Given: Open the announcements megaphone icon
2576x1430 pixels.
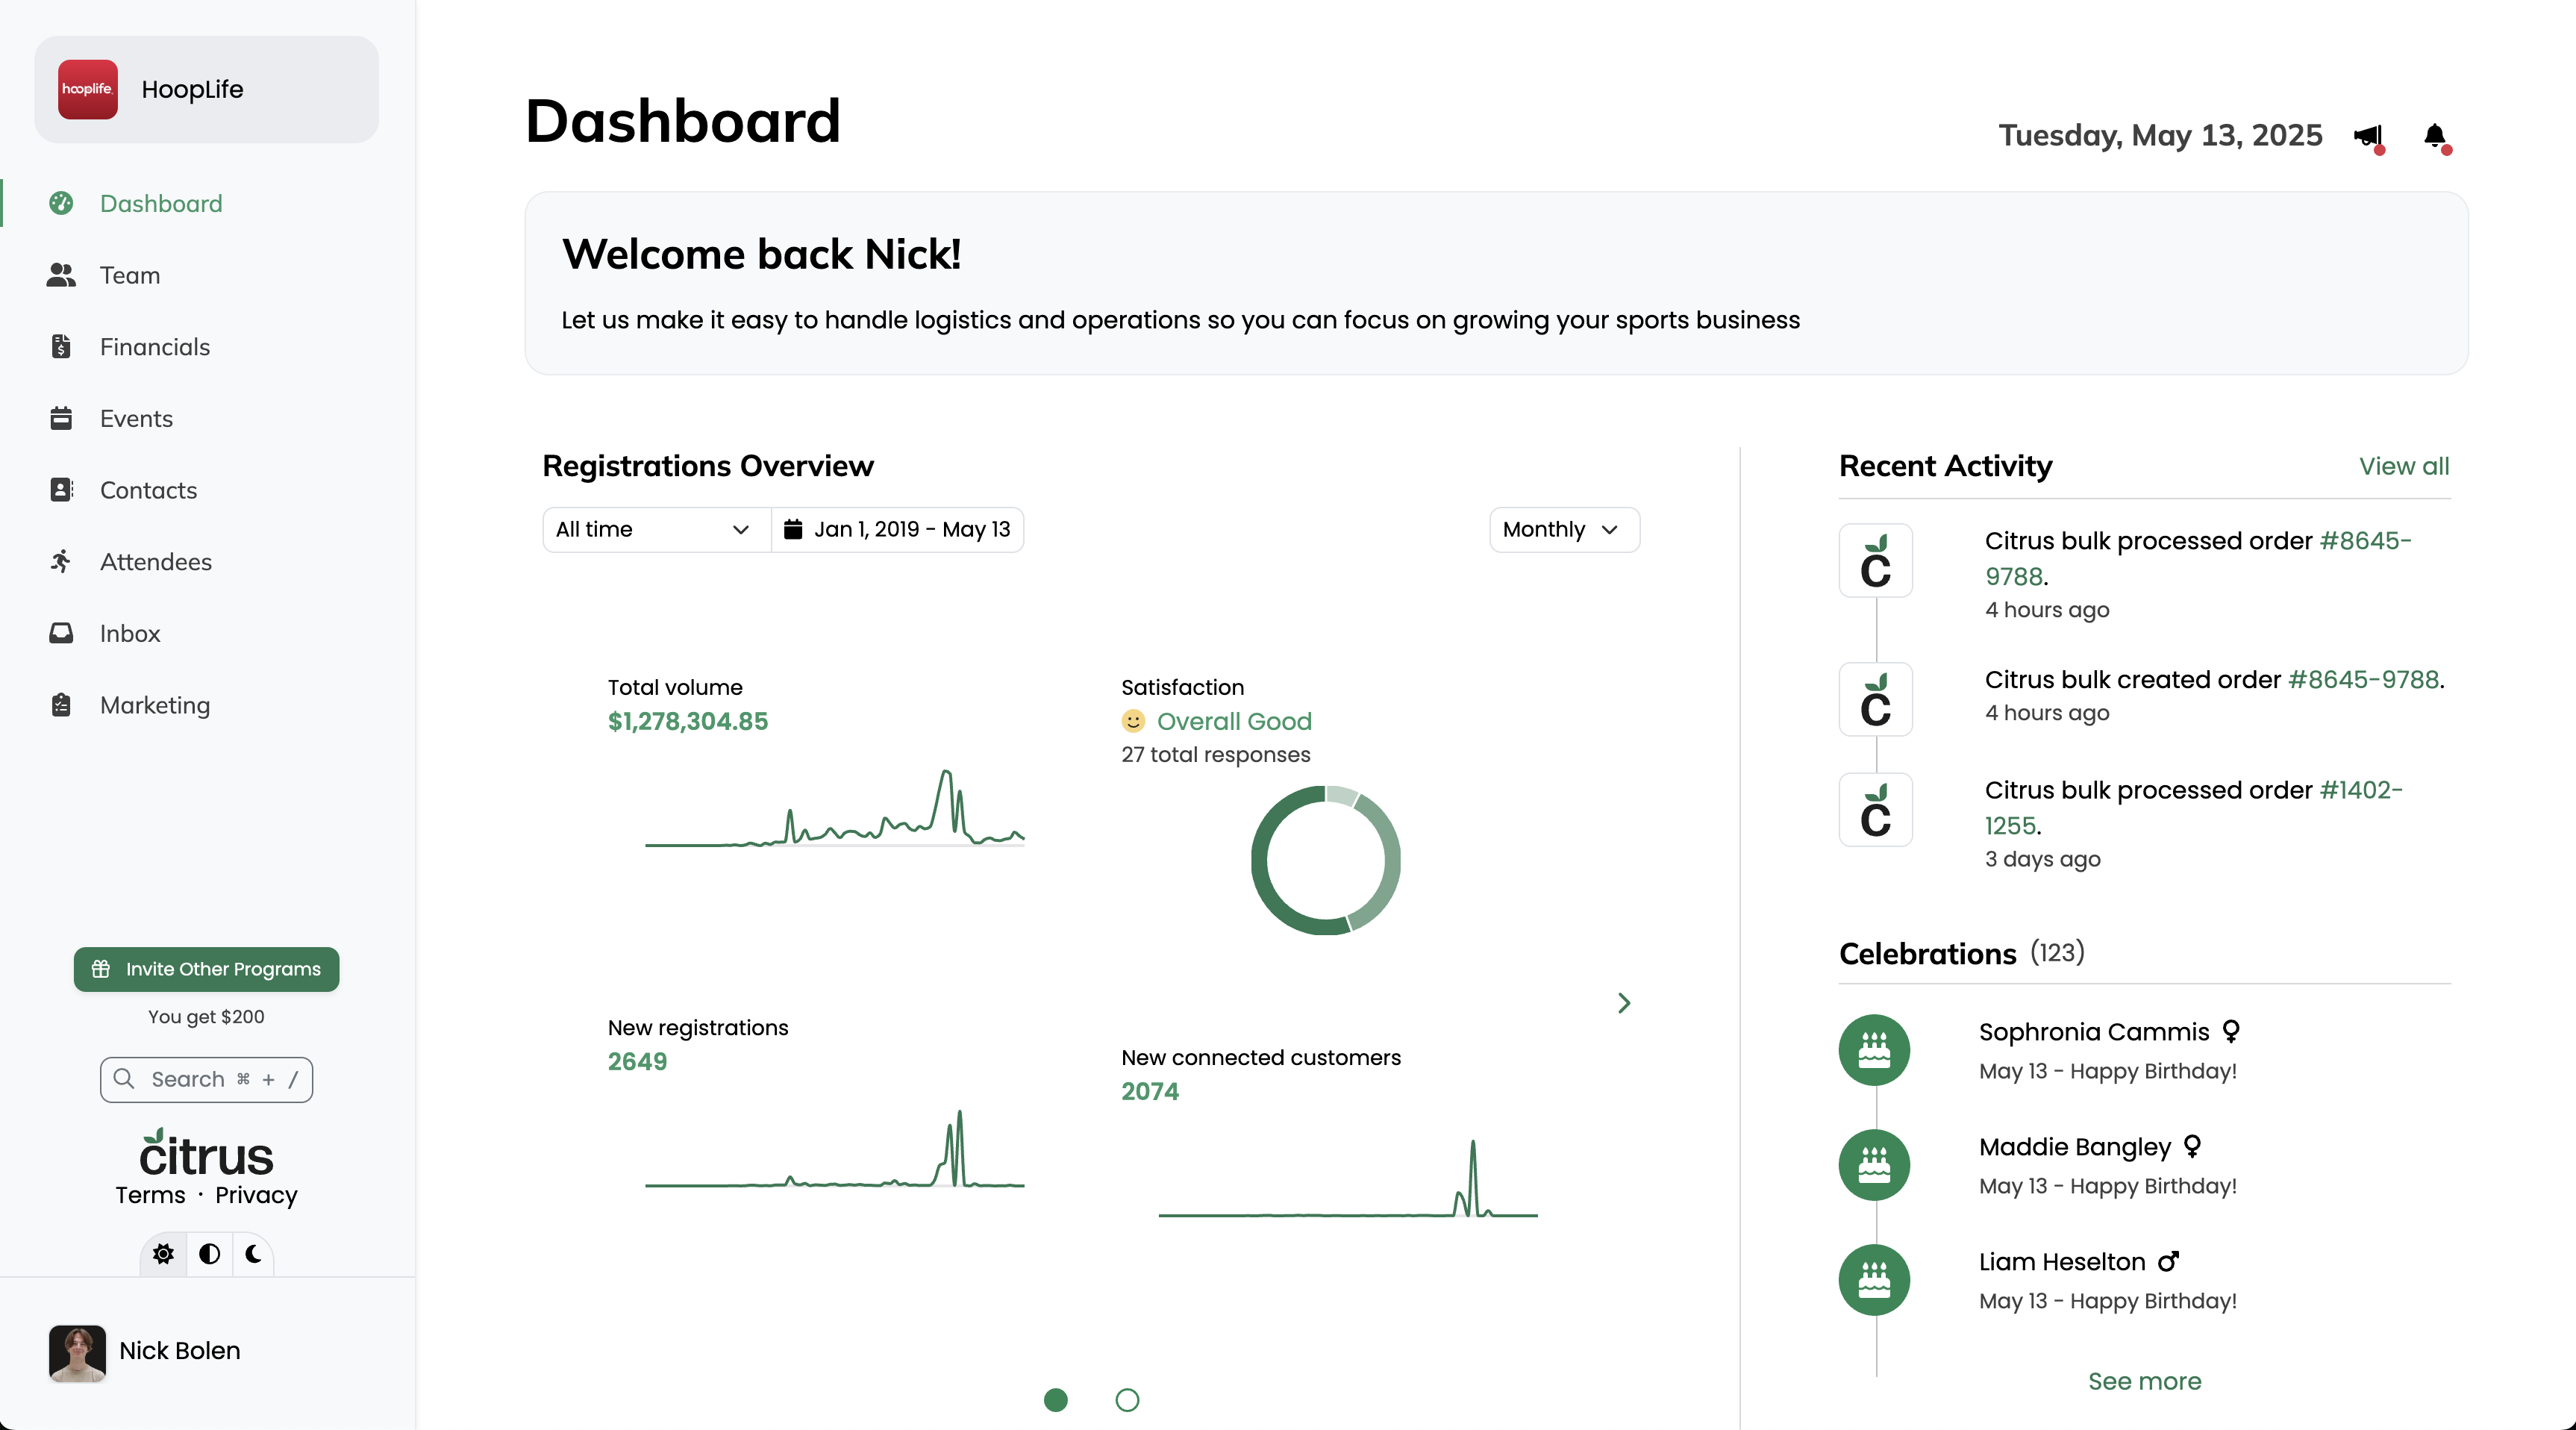Looking at the screenshot, I should pyautogui.click(x=2368, y=136).
